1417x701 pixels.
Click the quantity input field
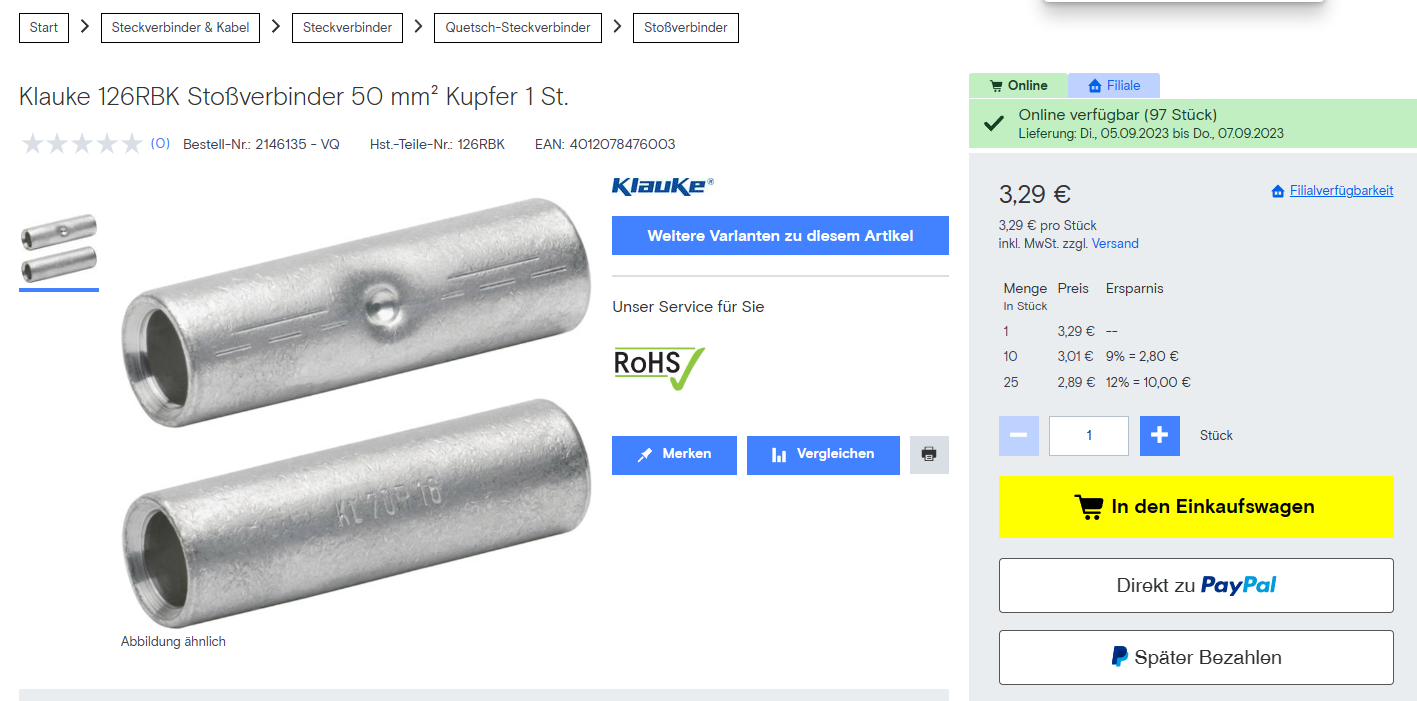coord(1089,436)
